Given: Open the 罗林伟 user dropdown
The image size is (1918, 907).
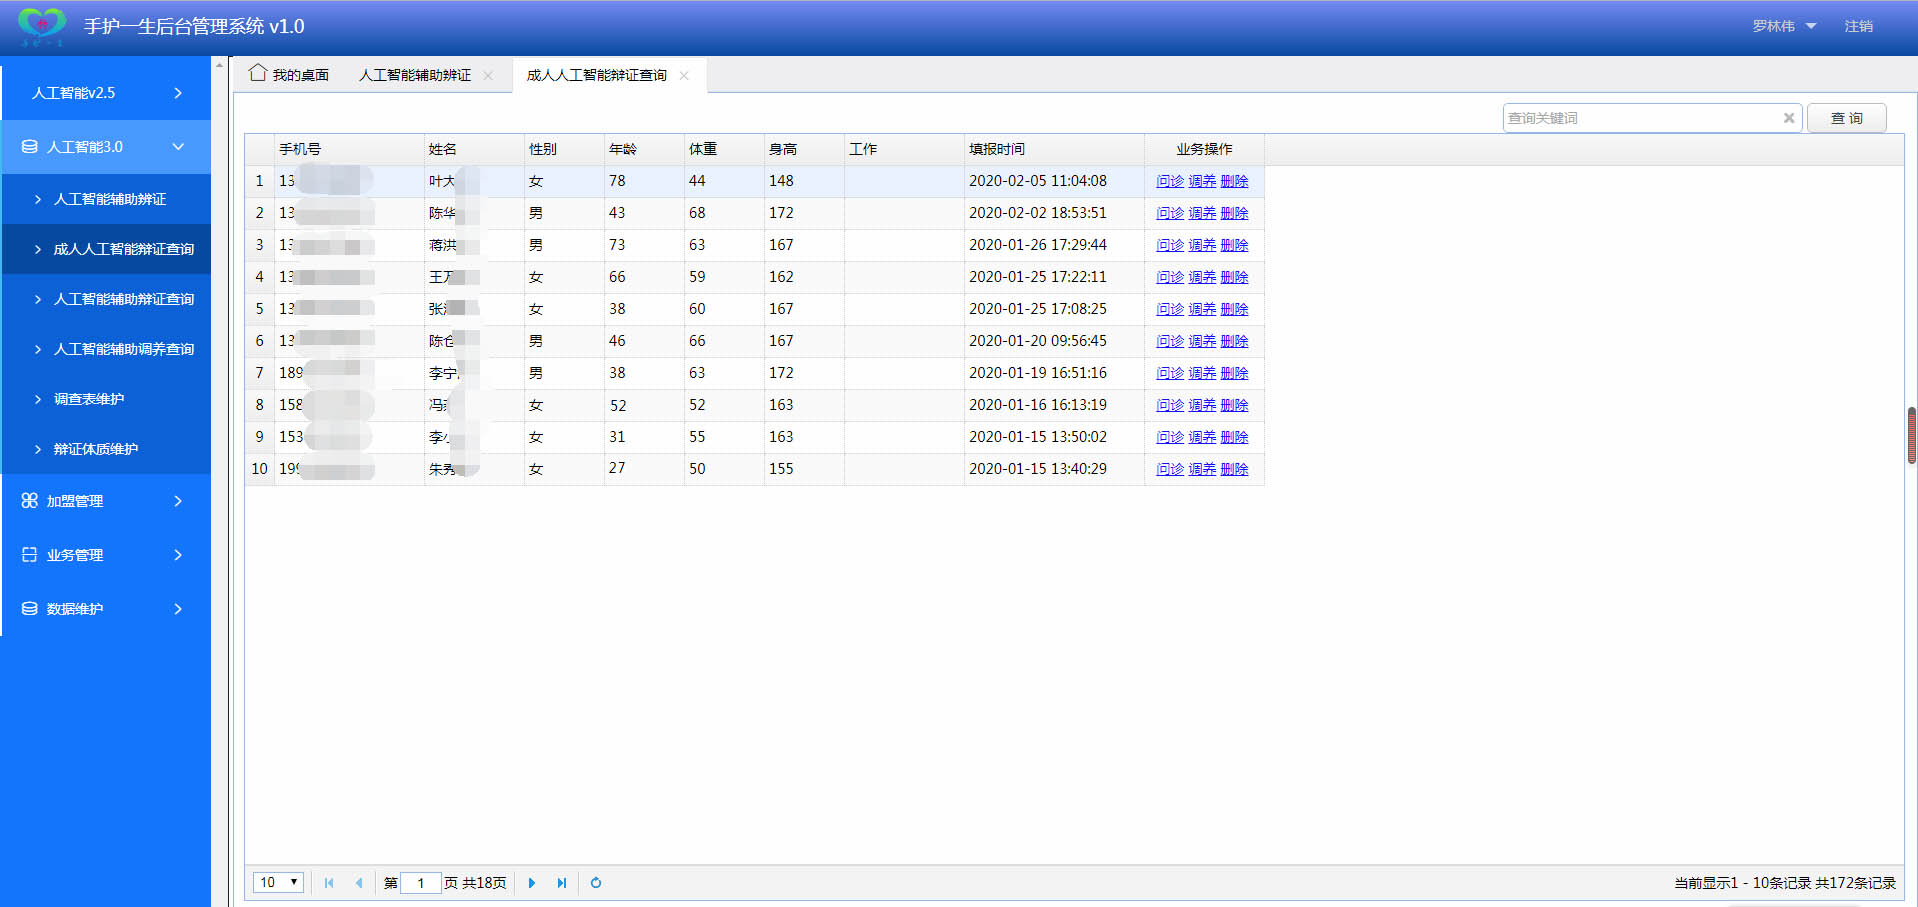Looking at the screenshot, I should pos(1784,26).
